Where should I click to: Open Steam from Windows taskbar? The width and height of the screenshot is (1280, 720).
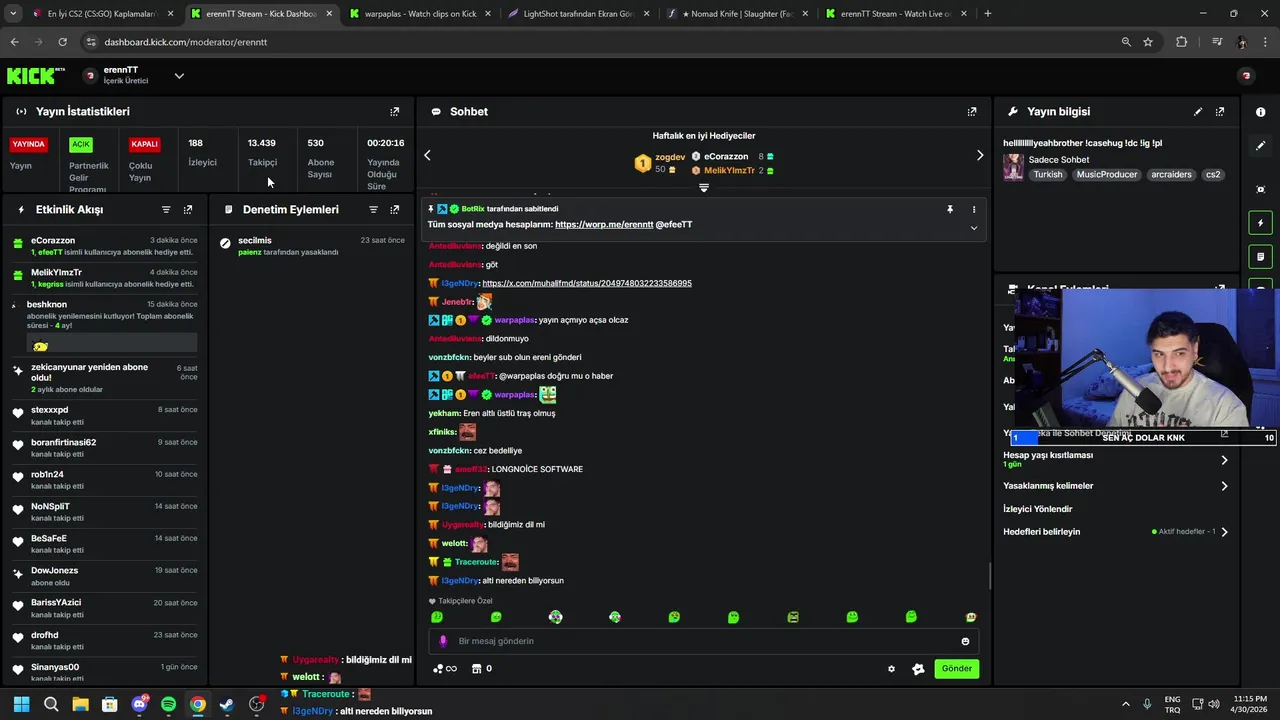click(x=227, y=705)
